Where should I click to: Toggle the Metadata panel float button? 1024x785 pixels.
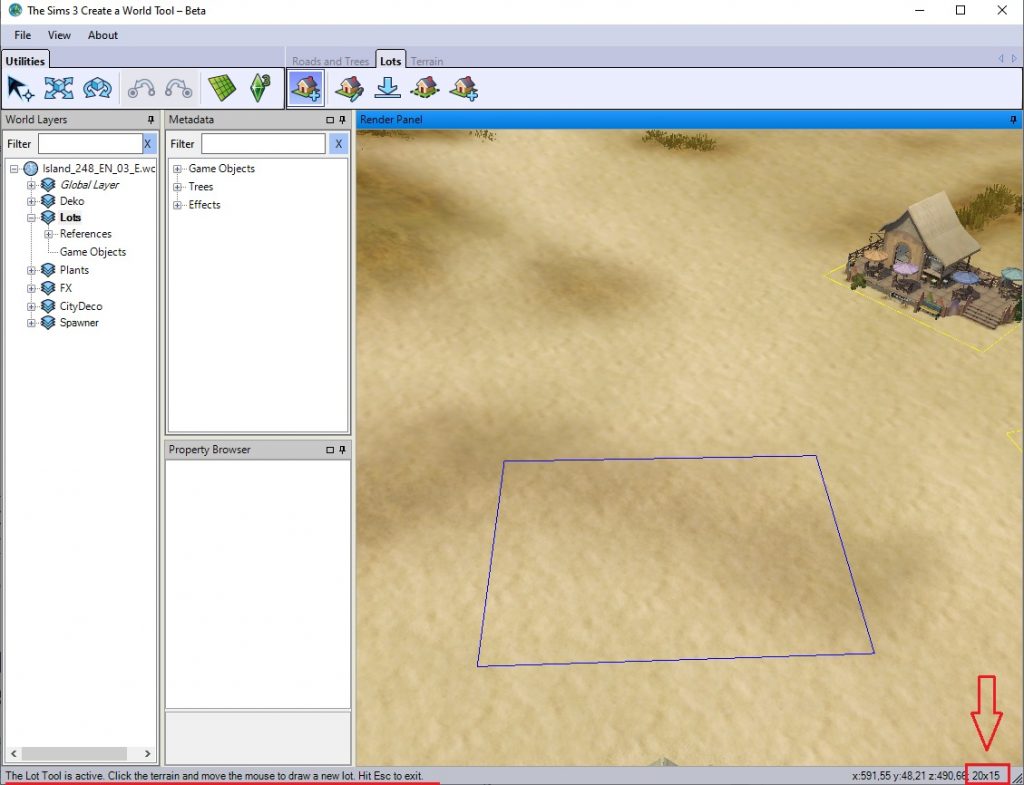(330, 120)
